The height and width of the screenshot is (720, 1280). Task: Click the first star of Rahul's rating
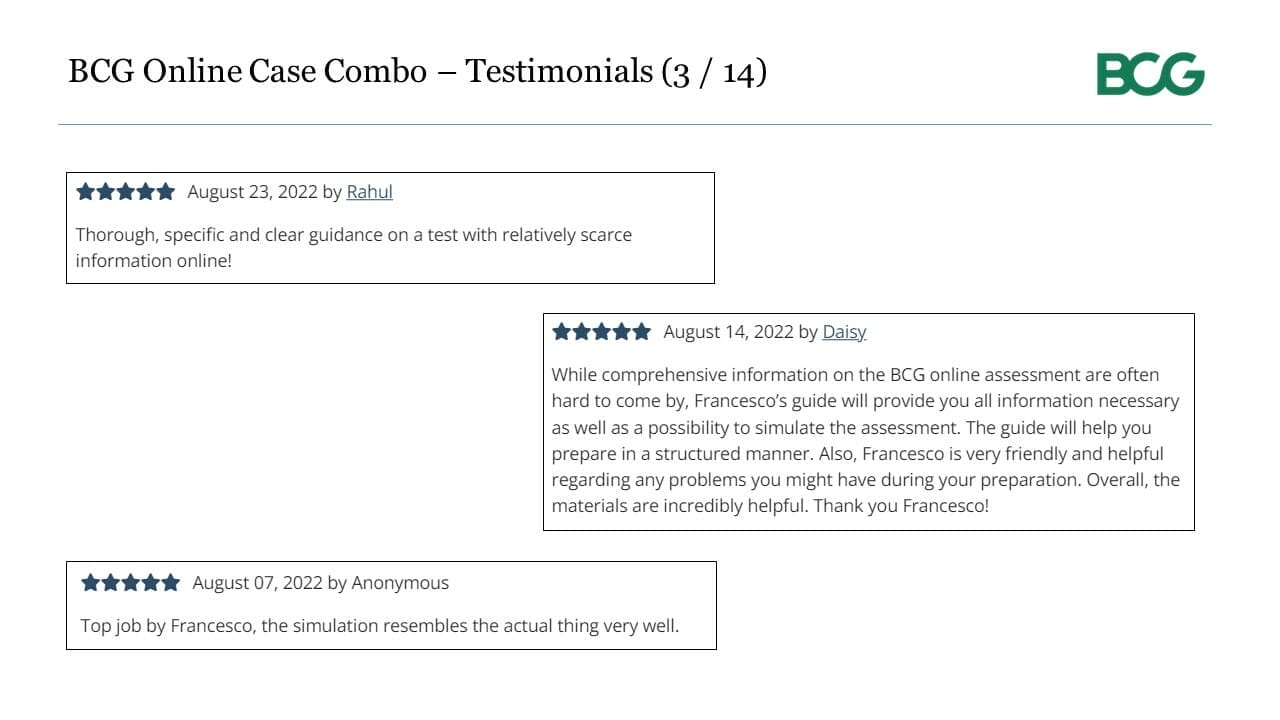click(86, 191)
